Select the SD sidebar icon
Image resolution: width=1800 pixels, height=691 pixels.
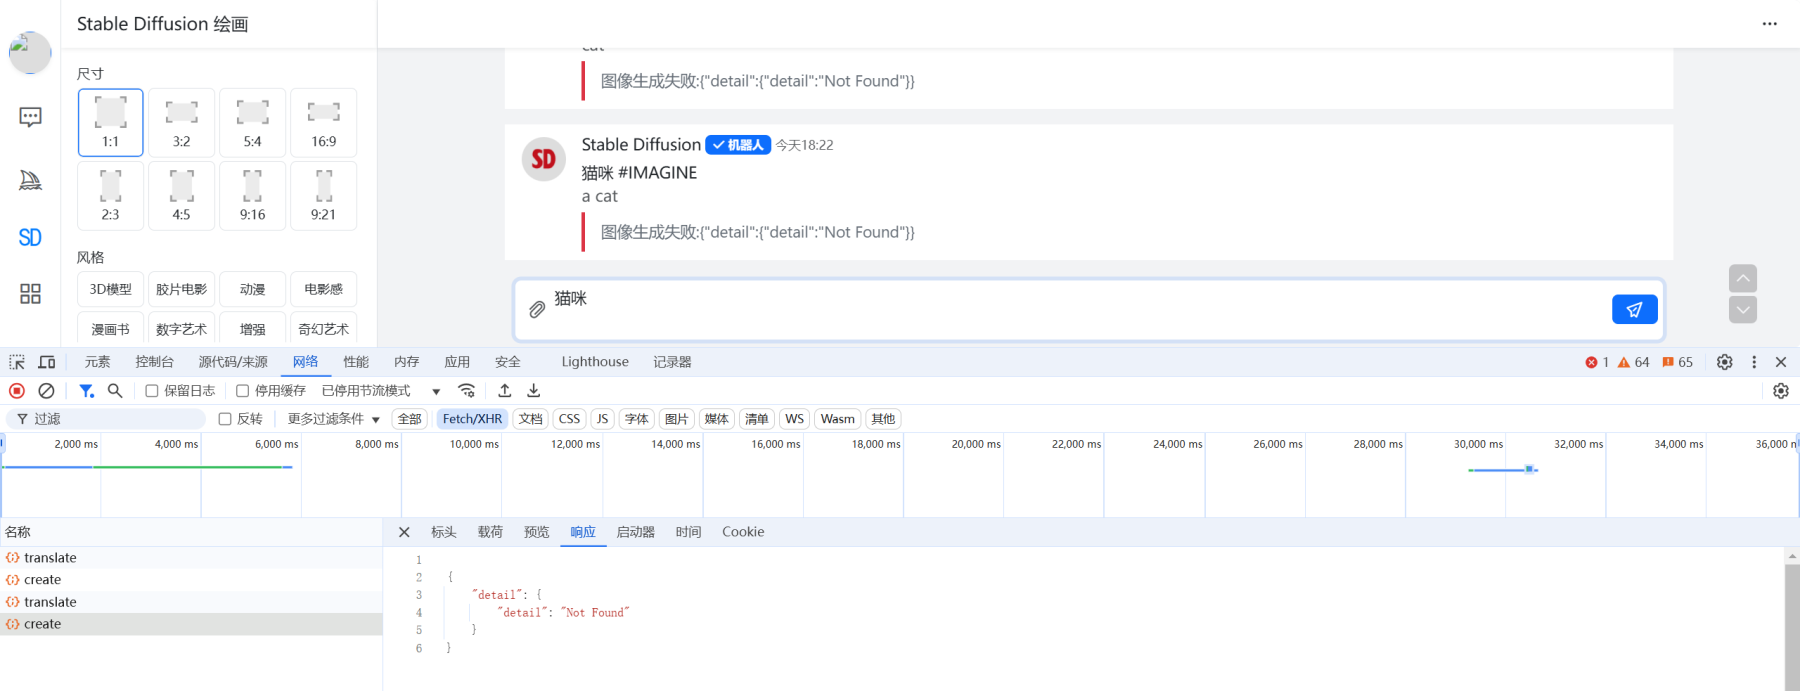[30, 238]
